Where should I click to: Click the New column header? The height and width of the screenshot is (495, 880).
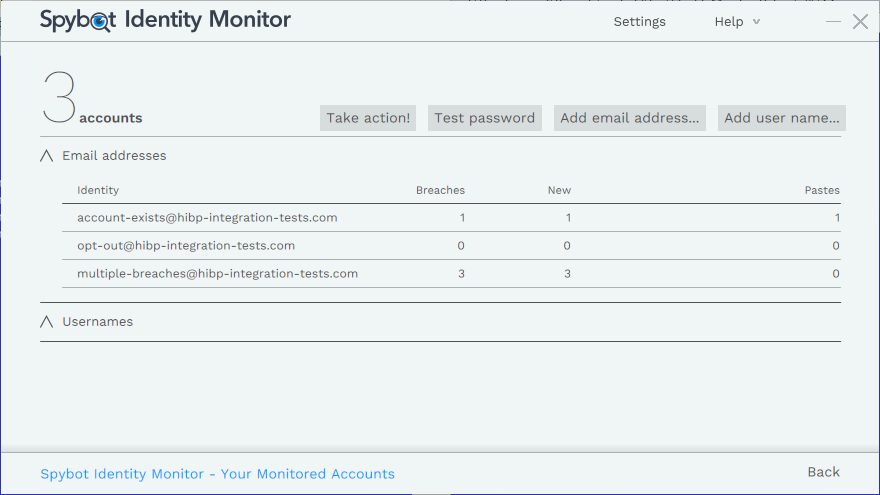[560, 190]
